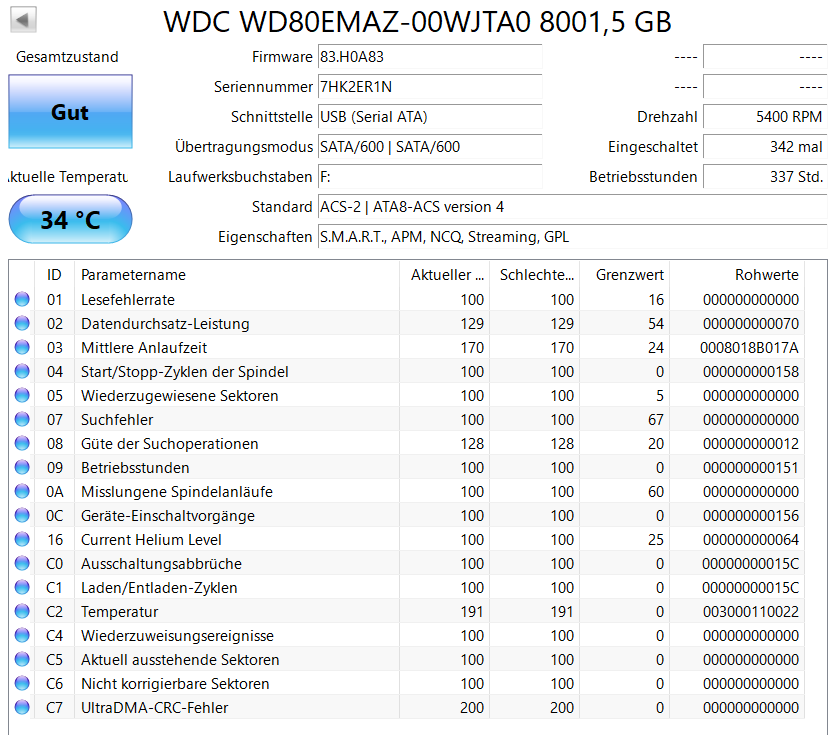Viewport: 835px width, 735px height.
Task: Click Grenzwert 54 in Datendurchsatz-Leistung row
Action: [656, 323]
